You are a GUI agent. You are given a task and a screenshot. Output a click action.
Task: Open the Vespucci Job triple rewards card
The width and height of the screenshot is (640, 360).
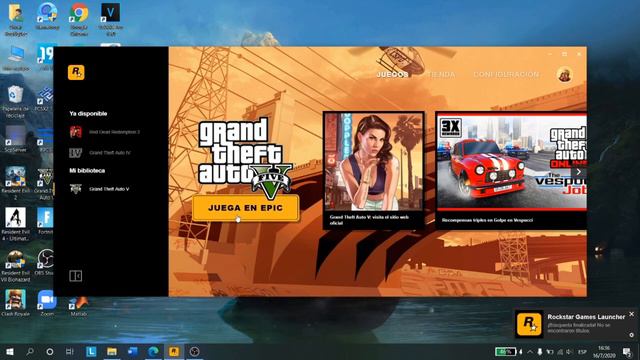pos(511,170)
